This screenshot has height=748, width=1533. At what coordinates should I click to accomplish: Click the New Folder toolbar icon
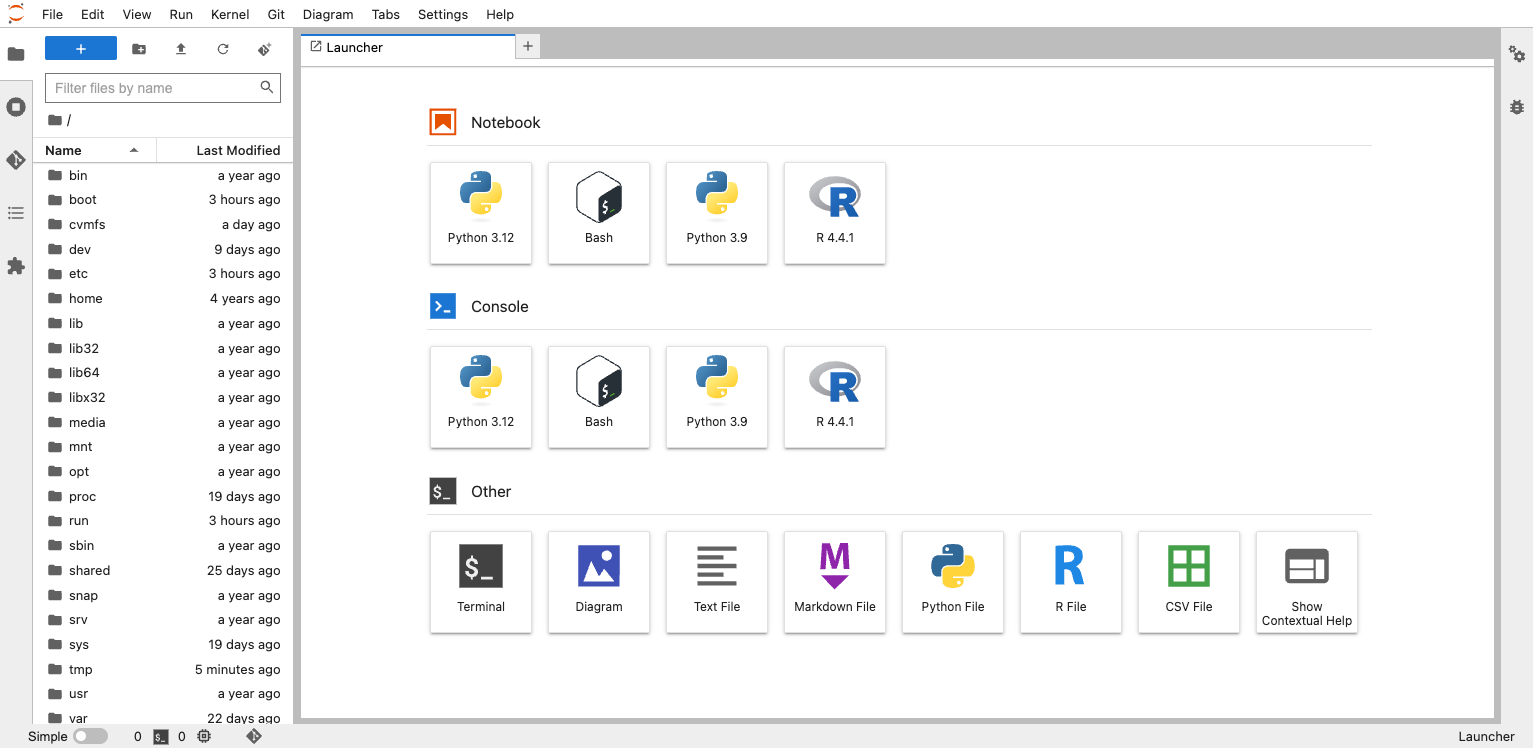coord(139,49)
